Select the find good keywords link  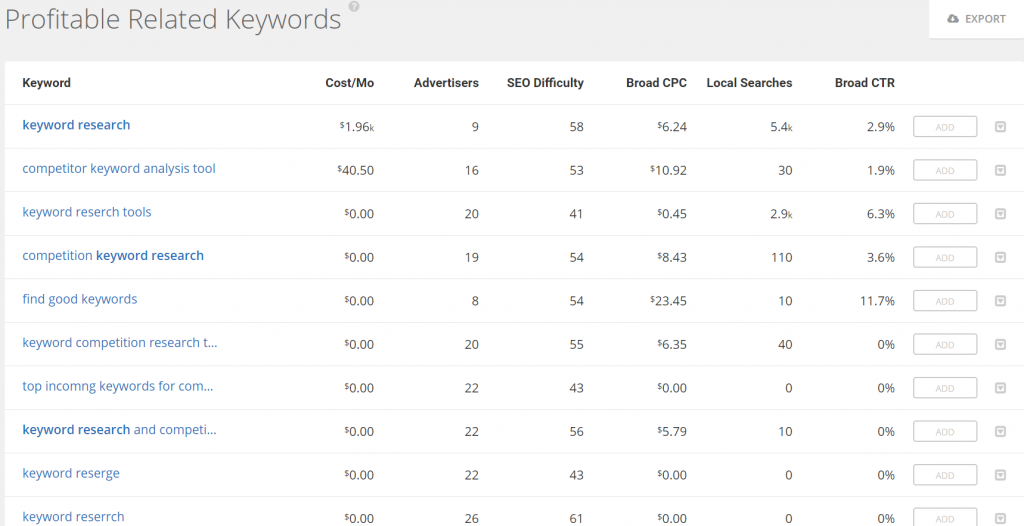80,299
